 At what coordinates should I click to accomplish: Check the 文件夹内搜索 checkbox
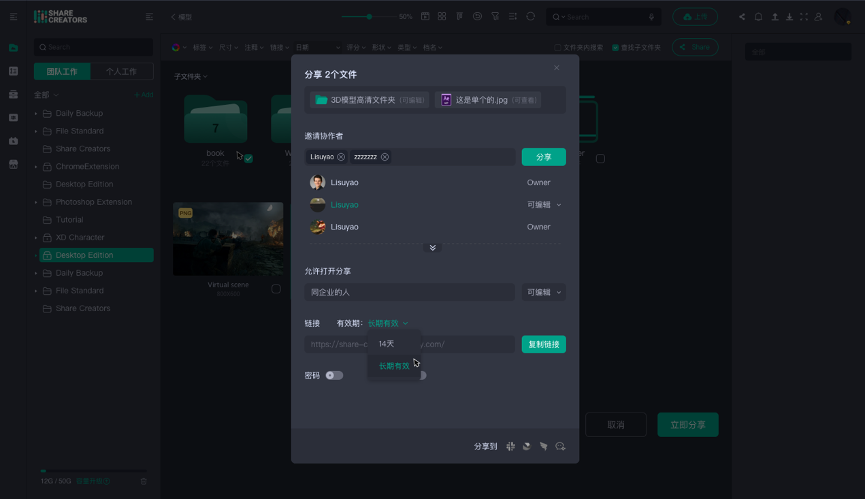557,47
